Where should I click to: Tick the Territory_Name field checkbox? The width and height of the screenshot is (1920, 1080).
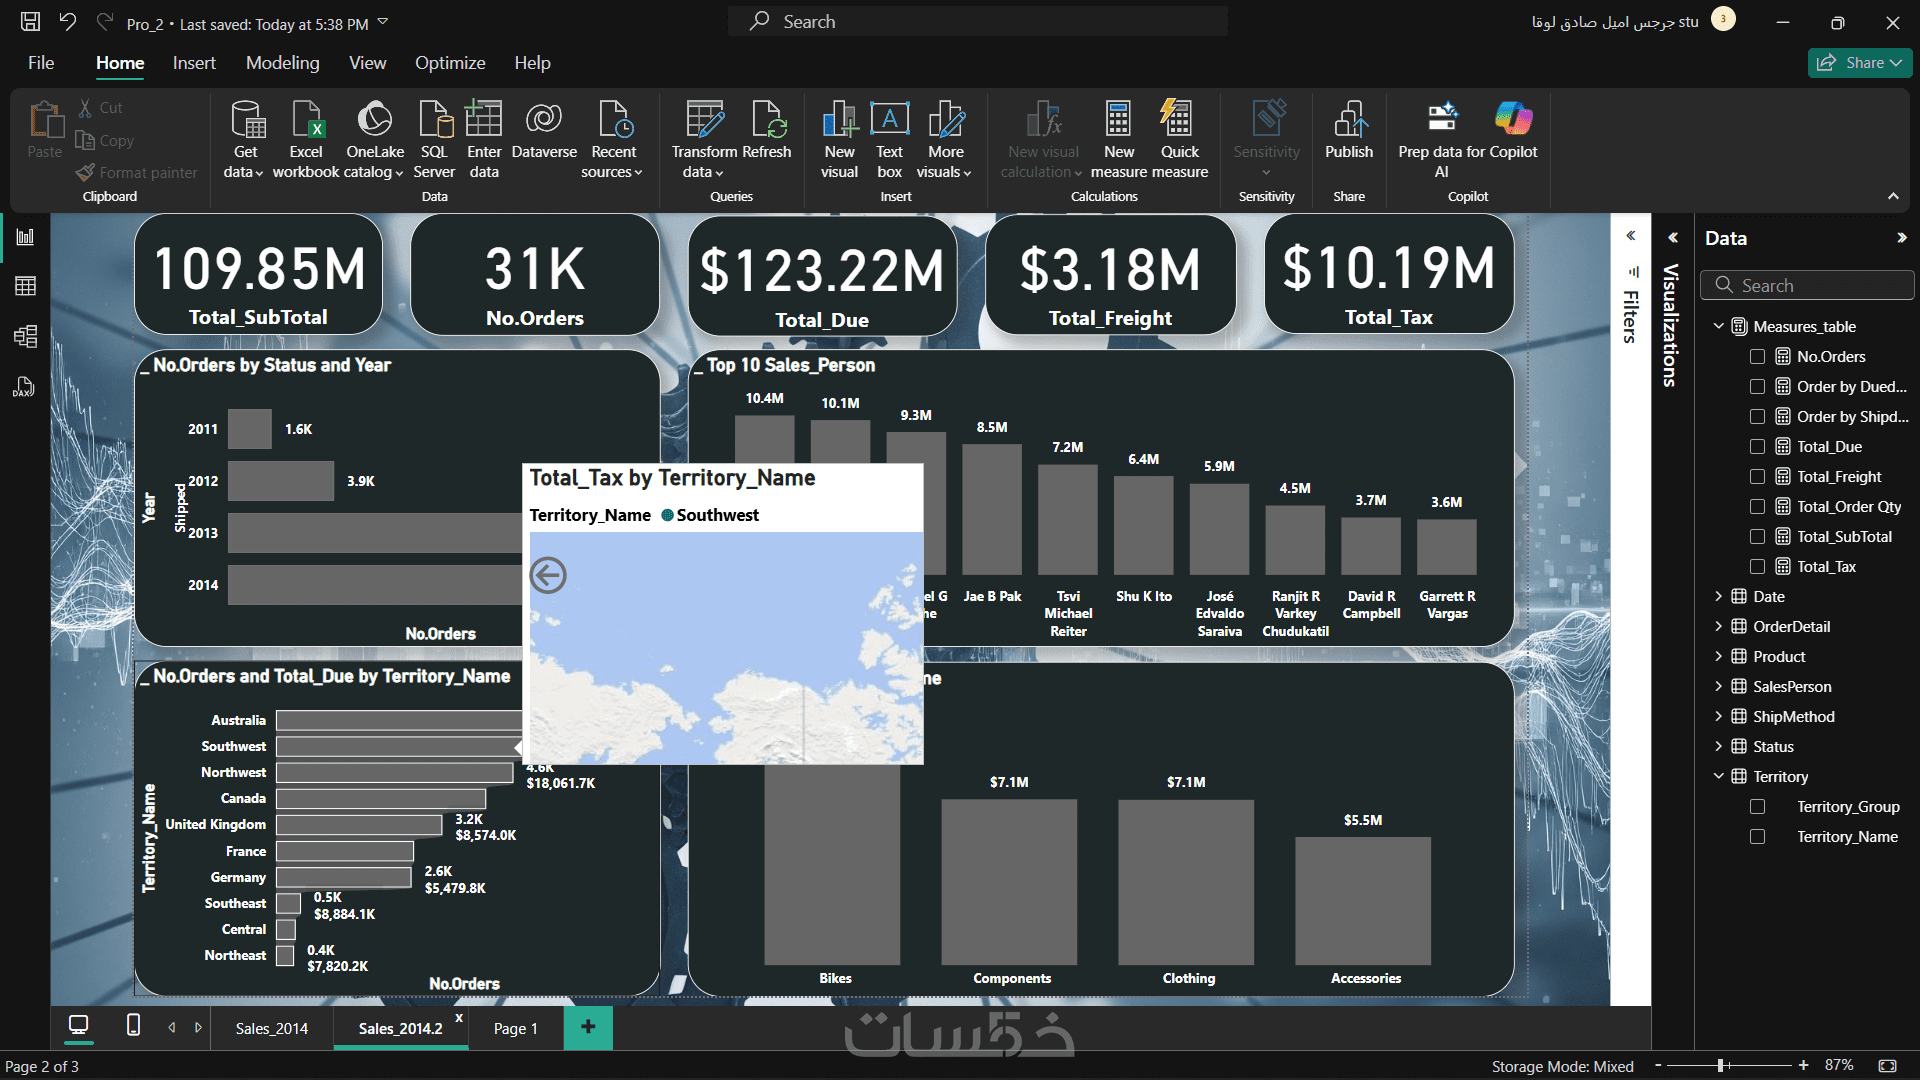pos(1757,837)
